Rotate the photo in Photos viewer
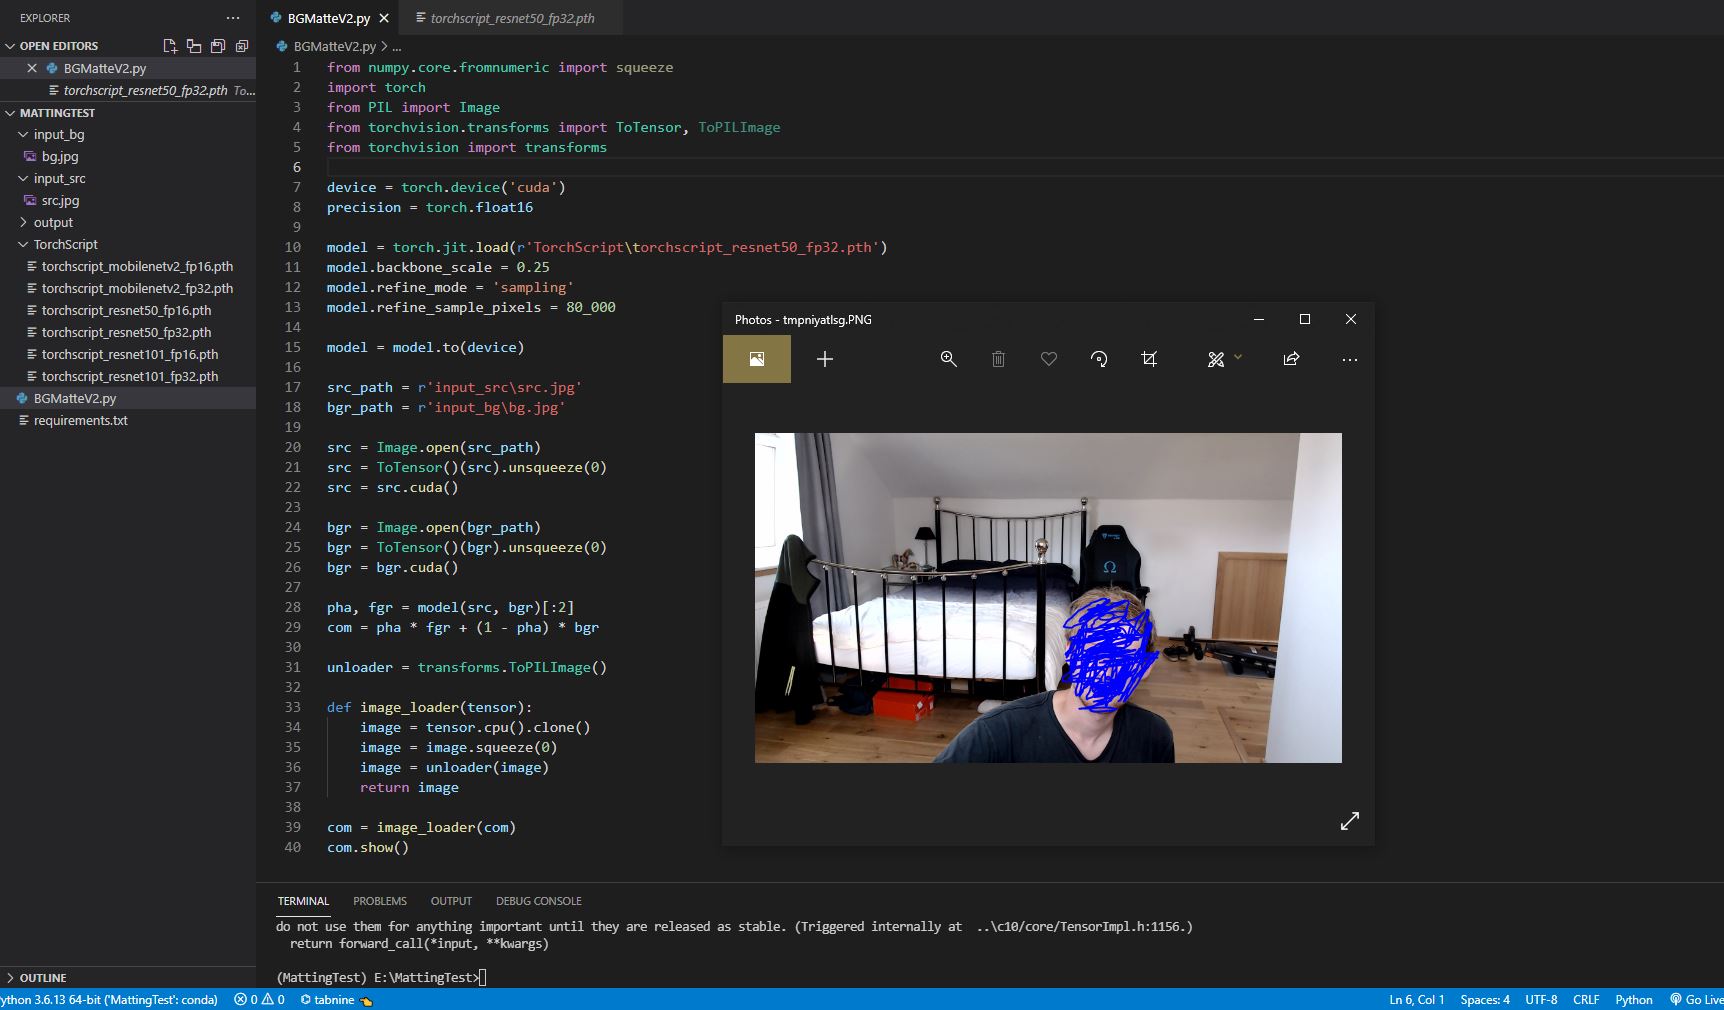This screenshot has height=1010, width=1724. tap(1099, 359)
